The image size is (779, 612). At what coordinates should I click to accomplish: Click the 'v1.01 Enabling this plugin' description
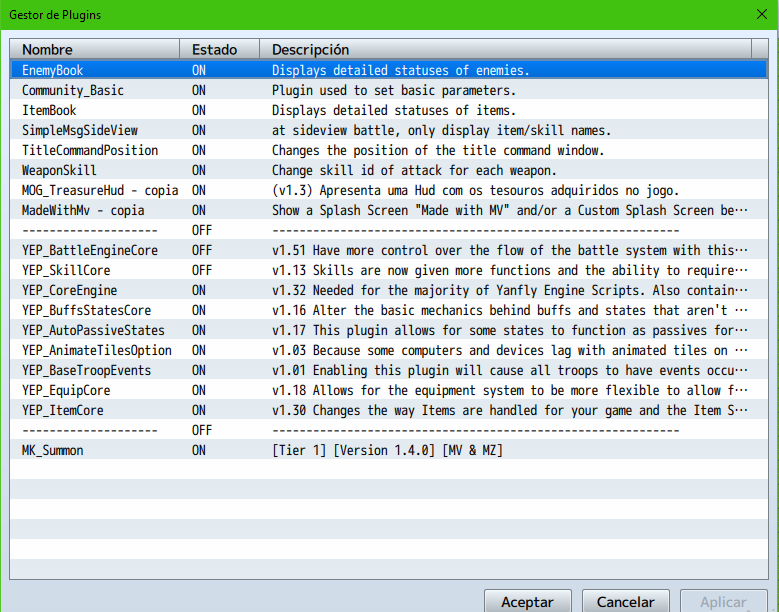tap(510, 370)
